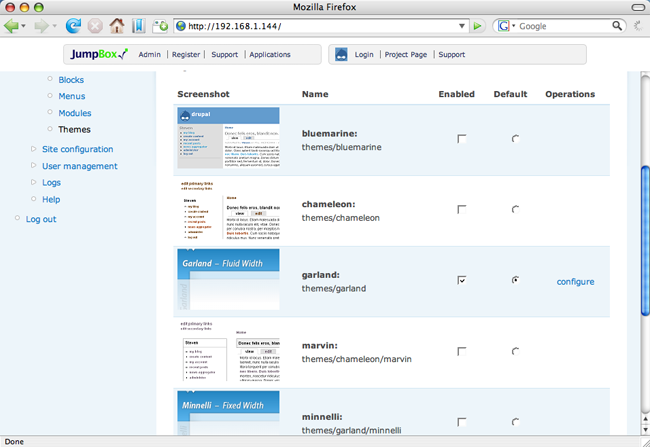650x447 pixels.
Task: Click the Minnelli Fixed Width screenshot
Action: pos(228,413)
